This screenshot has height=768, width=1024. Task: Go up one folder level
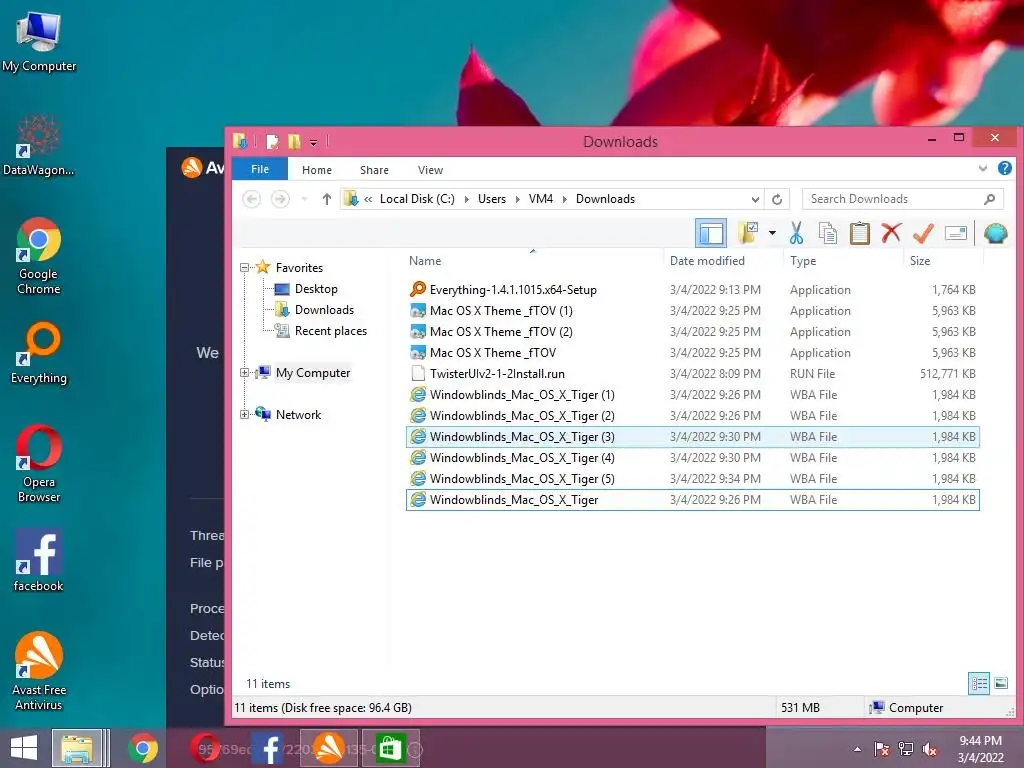(x=327, y=199)
